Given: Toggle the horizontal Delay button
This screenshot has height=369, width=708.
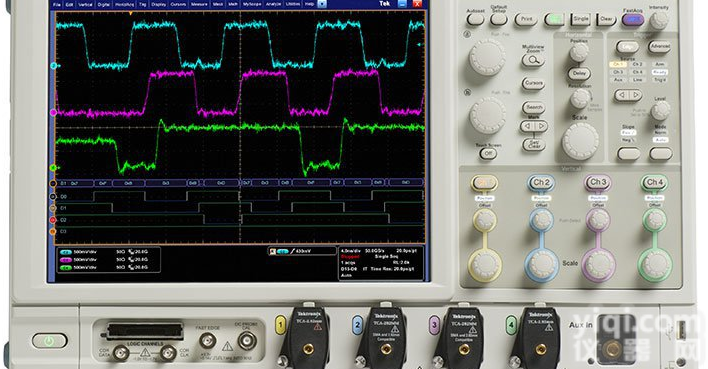Looking at the screenshot, I should (x=579, y=73).
